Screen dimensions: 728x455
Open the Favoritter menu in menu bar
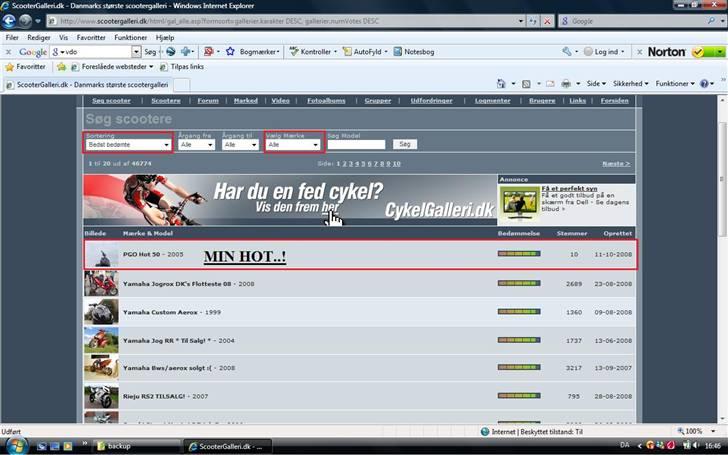(91, 38)
